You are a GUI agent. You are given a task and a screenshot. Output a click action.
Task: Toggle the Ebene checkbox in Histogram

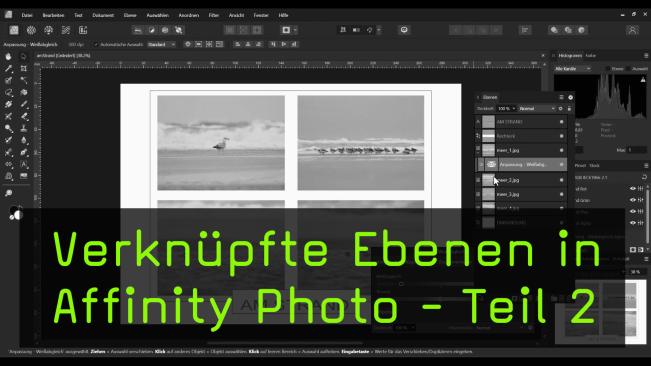point(607,68)
